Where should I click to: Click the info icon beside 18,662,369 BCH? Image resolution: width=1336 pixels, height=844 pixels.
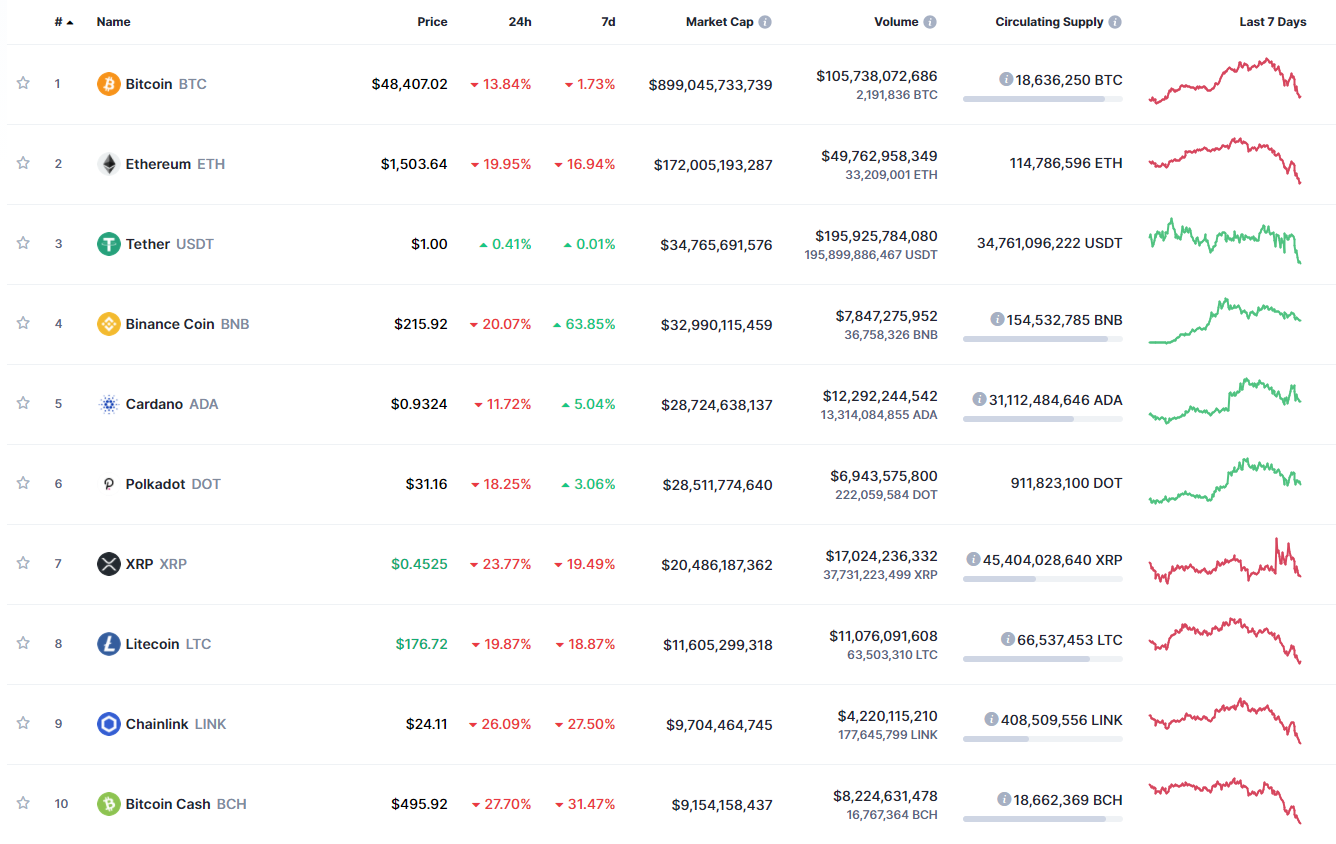point(1004,800)
